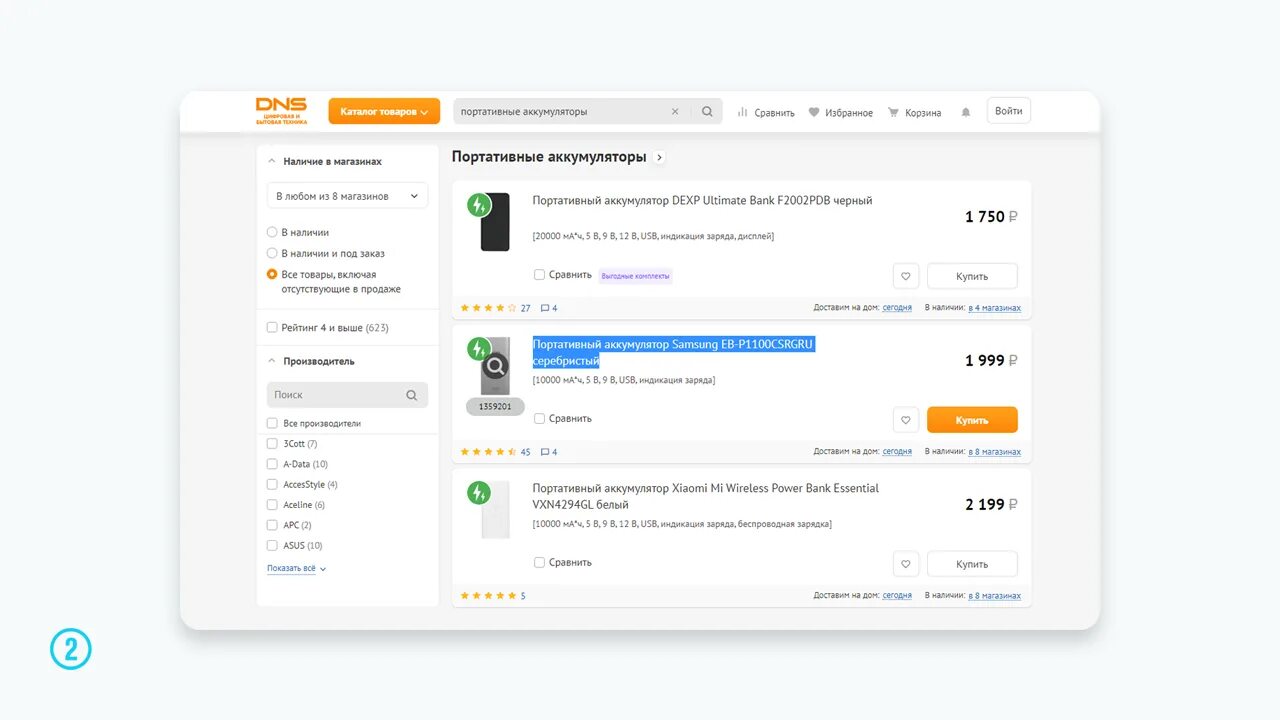Open notifications bell icon
Viewport: 1280px width, 720px height.
[966, 113]
